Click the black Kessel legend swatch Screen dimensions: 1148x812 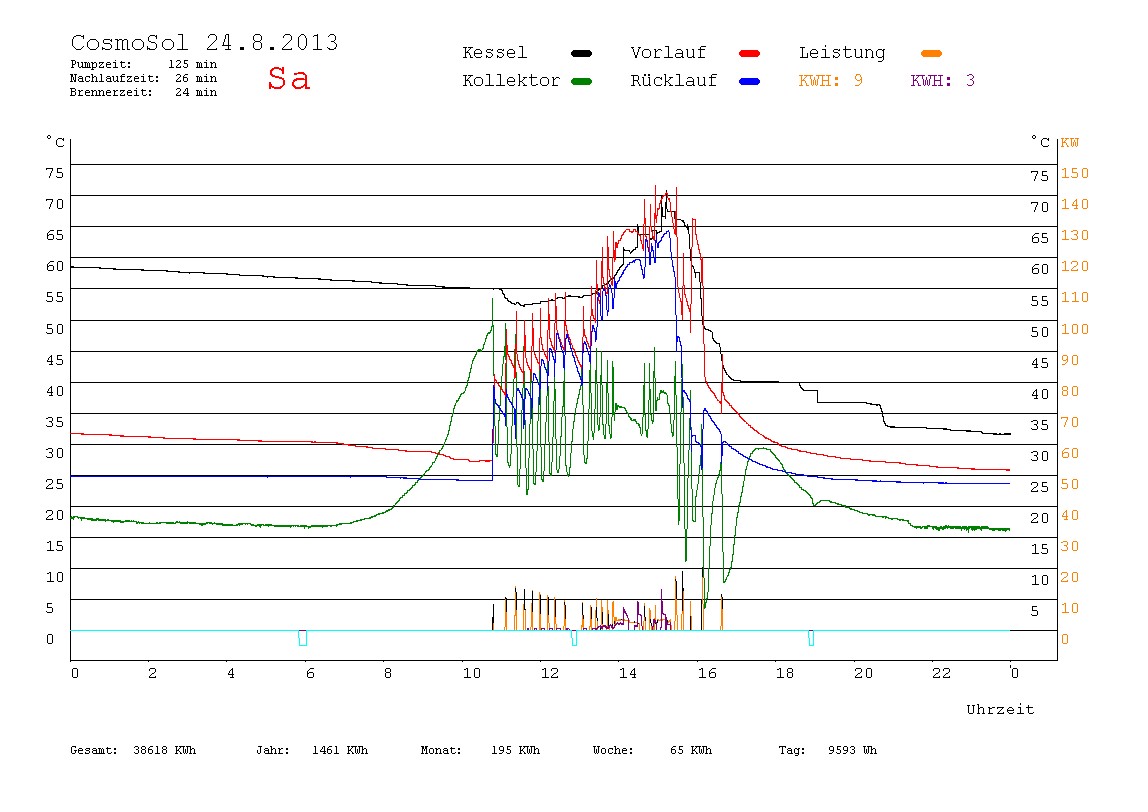(x=581, y=53)
